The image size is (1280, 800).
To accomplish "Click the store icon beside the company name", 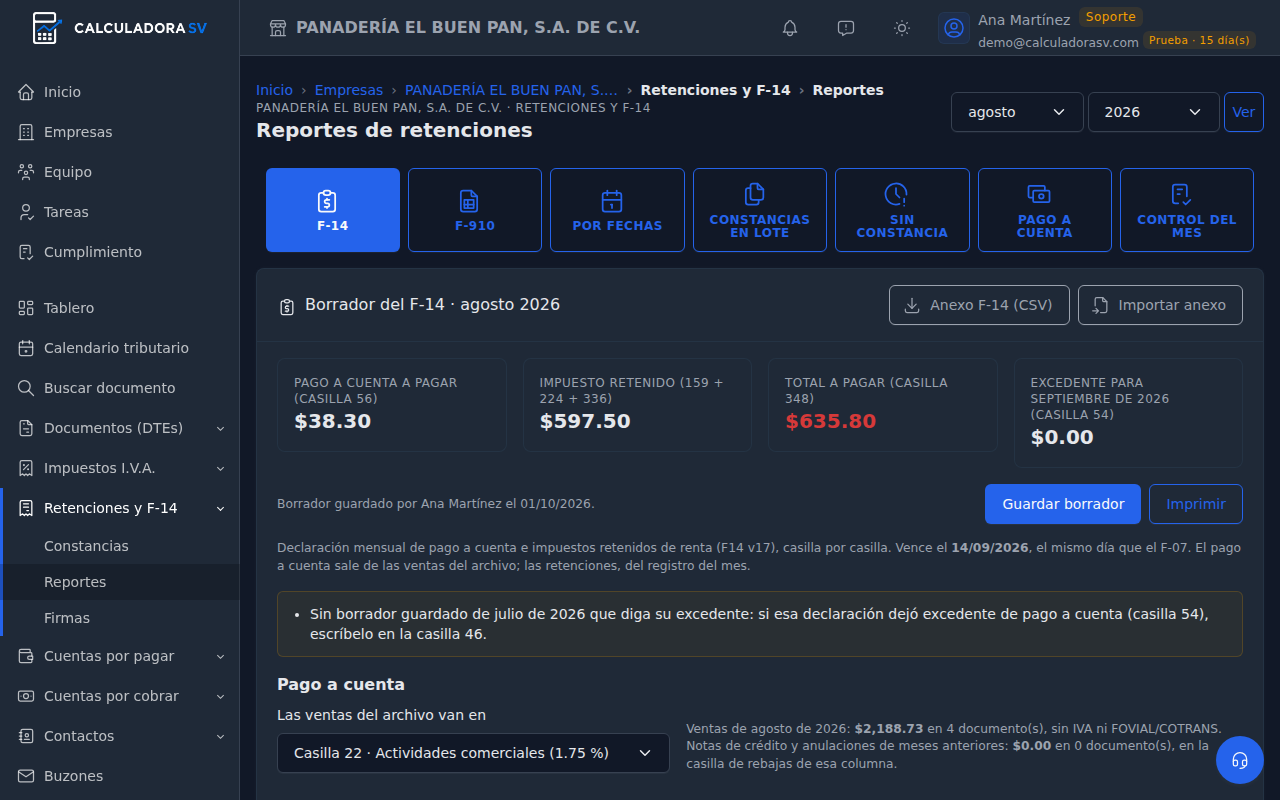I will 278,28.
